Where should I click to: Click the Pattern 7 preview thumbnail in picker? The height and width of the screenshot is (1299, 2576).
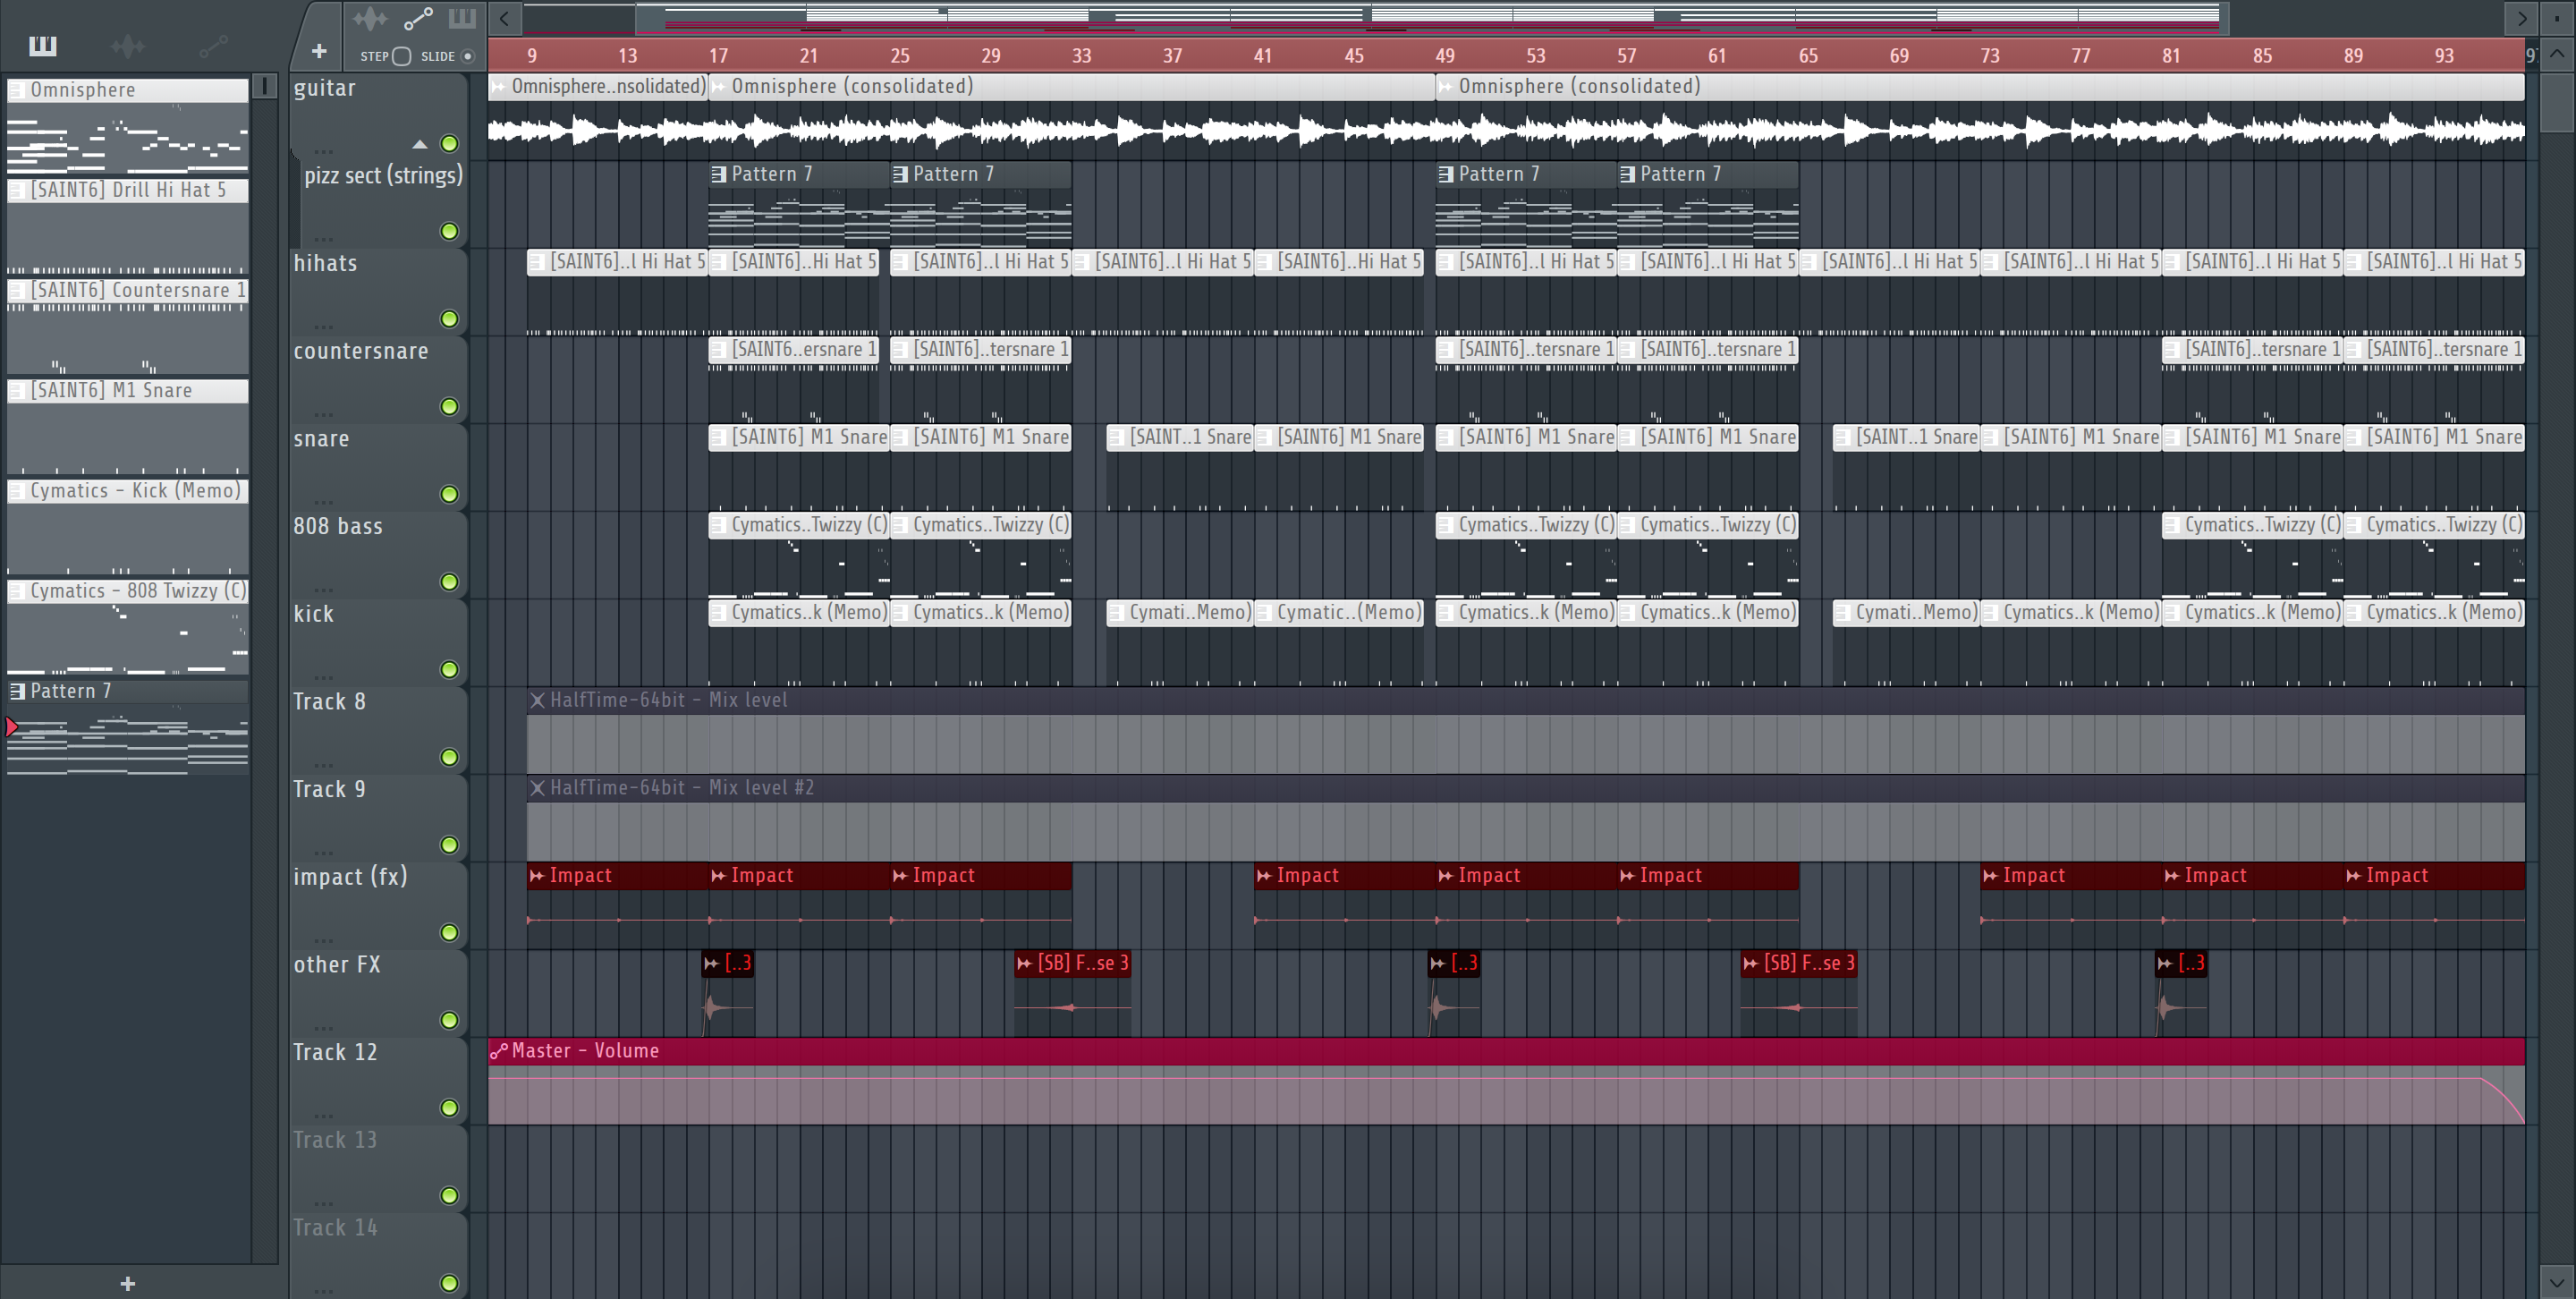point(128,740)
